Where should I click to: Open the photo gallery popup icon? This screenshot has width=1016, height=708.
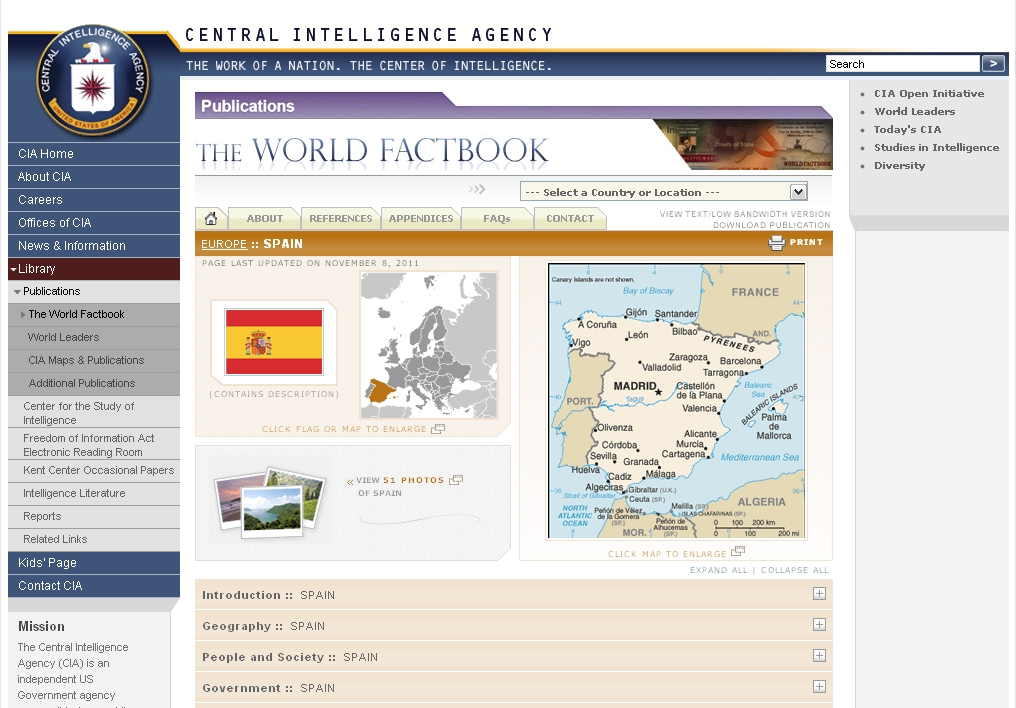(457, 479)
